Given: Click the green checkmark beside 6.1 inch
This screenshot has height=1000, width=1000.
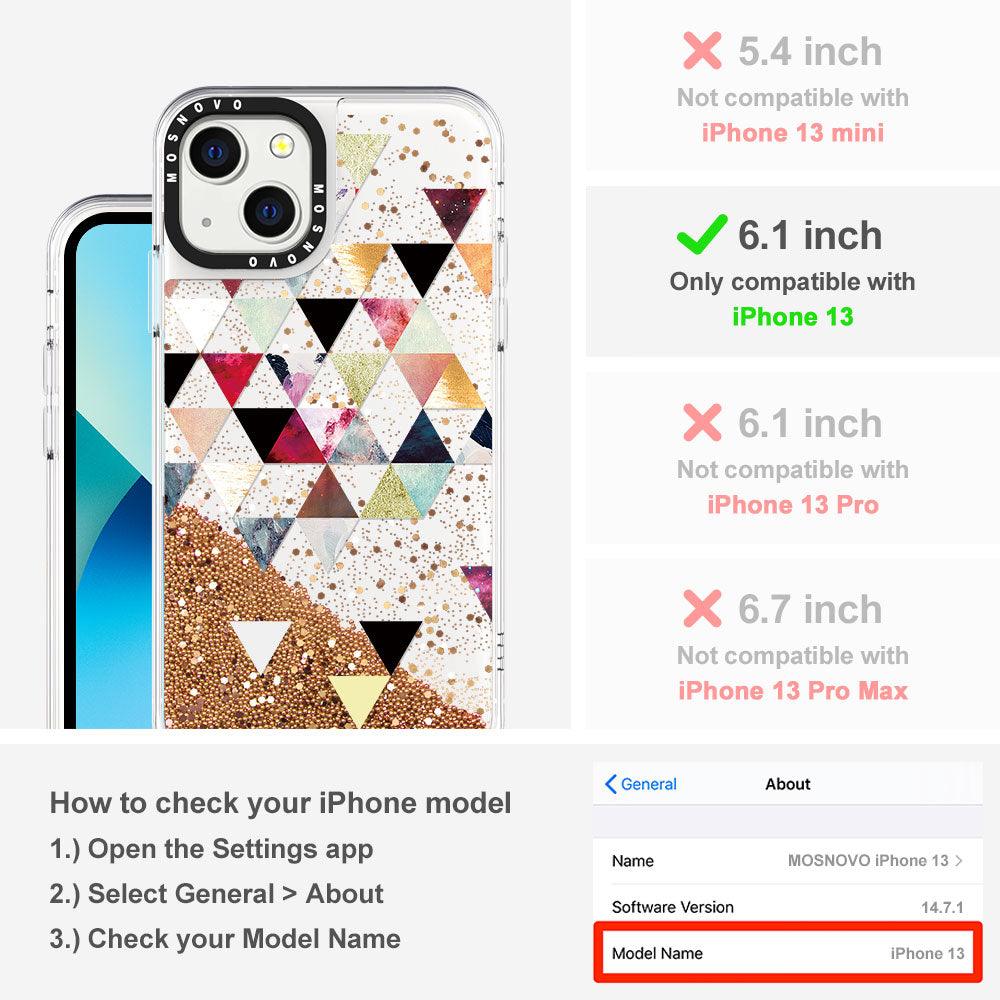Looking at the screenshot, I should 702,234.
